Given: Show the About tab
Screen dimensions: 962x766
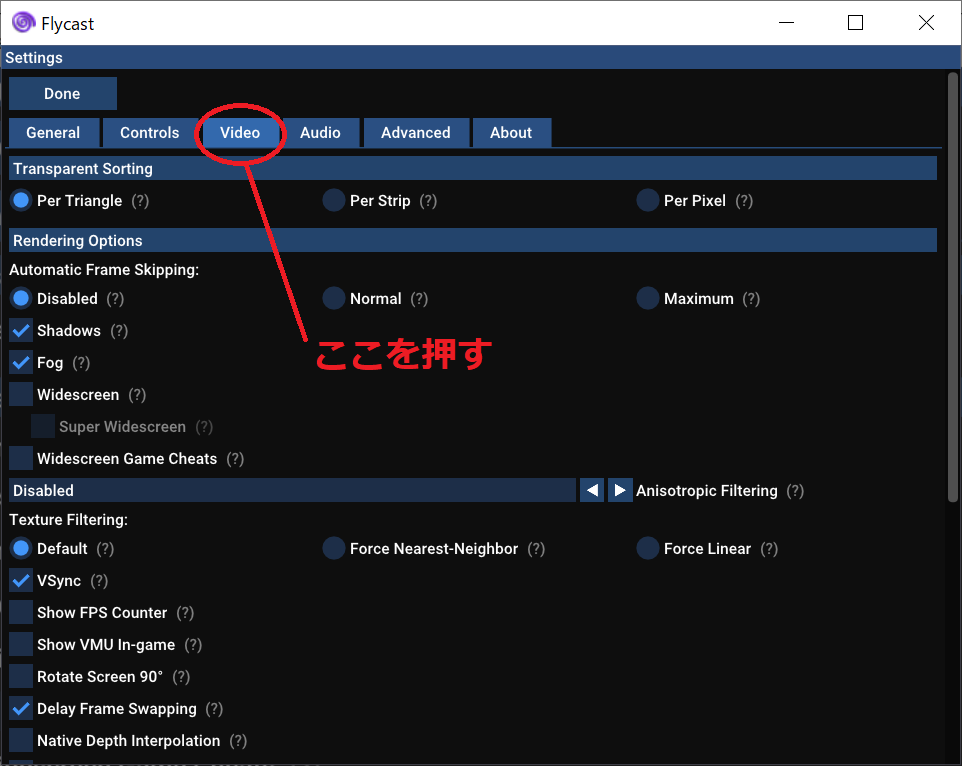Looking at the screenshot, I should pyautogui.click(x=511, y=132).
